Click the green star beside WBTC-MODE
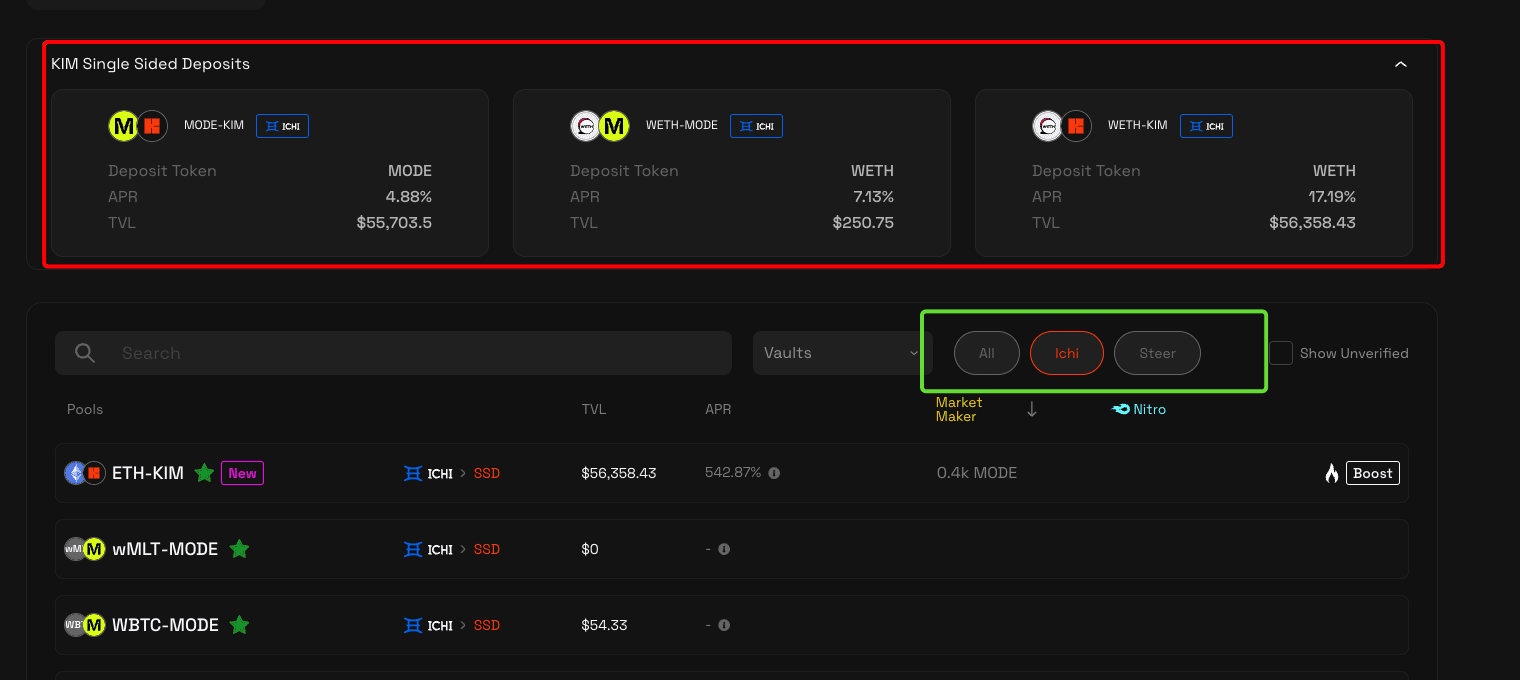Image resolution: width=1520 pixels, height=680 pixels. click(x=239, y=625)
